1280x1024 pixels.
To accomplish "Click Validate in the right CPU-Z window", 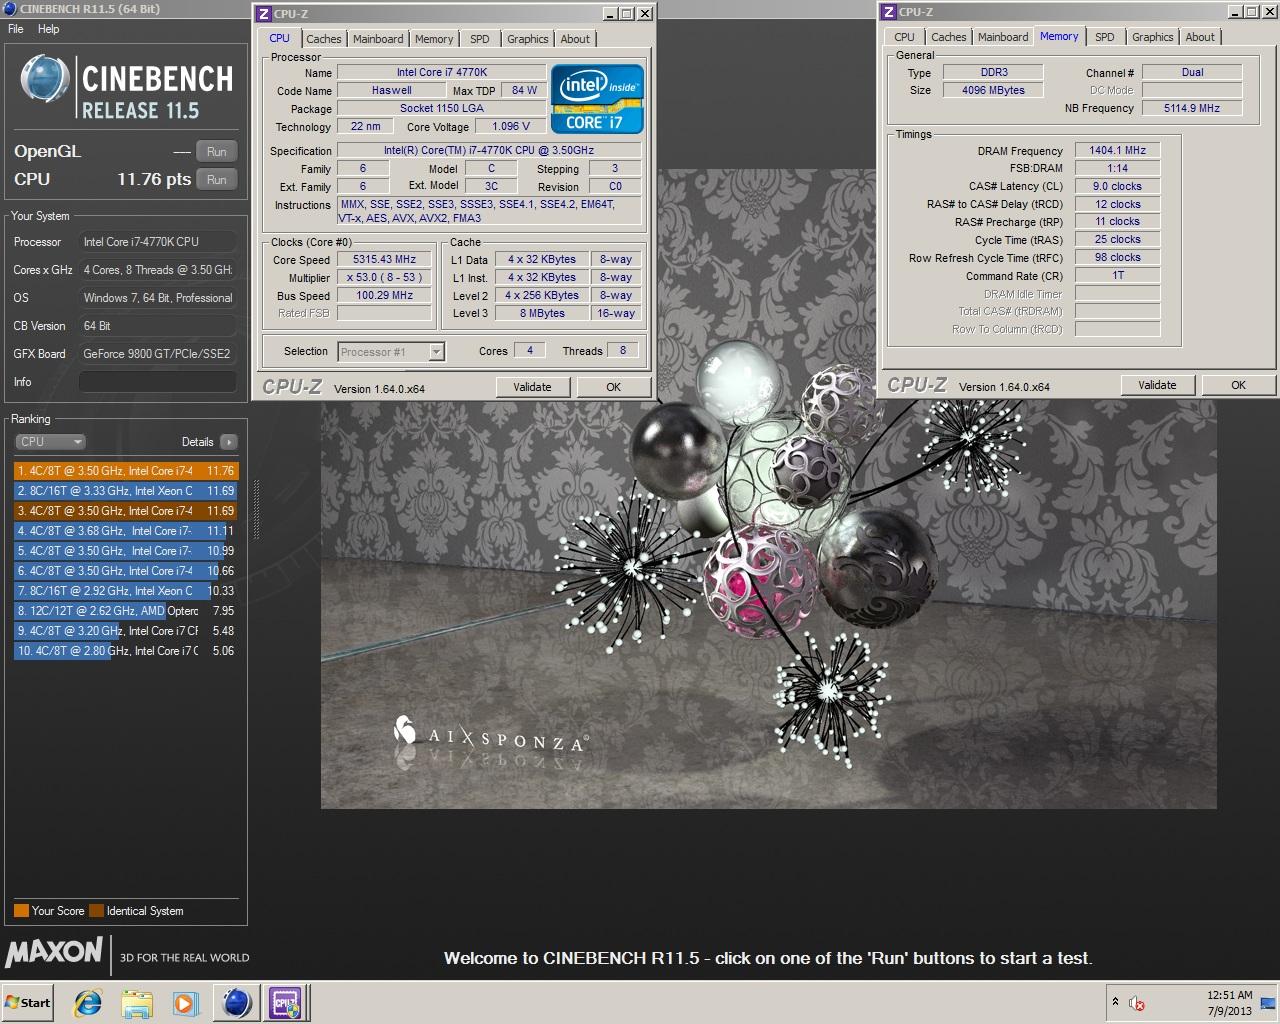I will coord(1157,385).
